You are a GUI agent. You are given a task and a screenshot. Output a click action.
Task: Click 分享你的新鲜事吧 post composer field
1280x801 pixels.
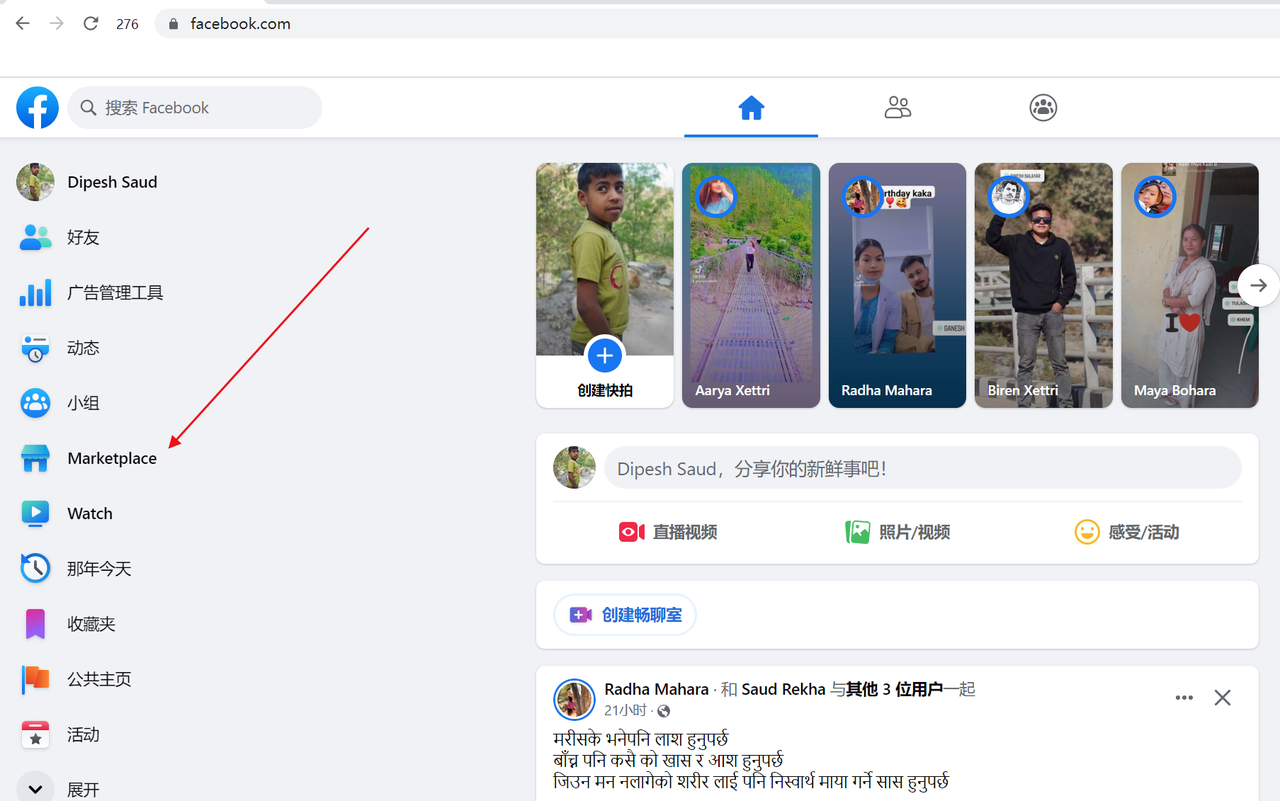[x=922, y=468]
